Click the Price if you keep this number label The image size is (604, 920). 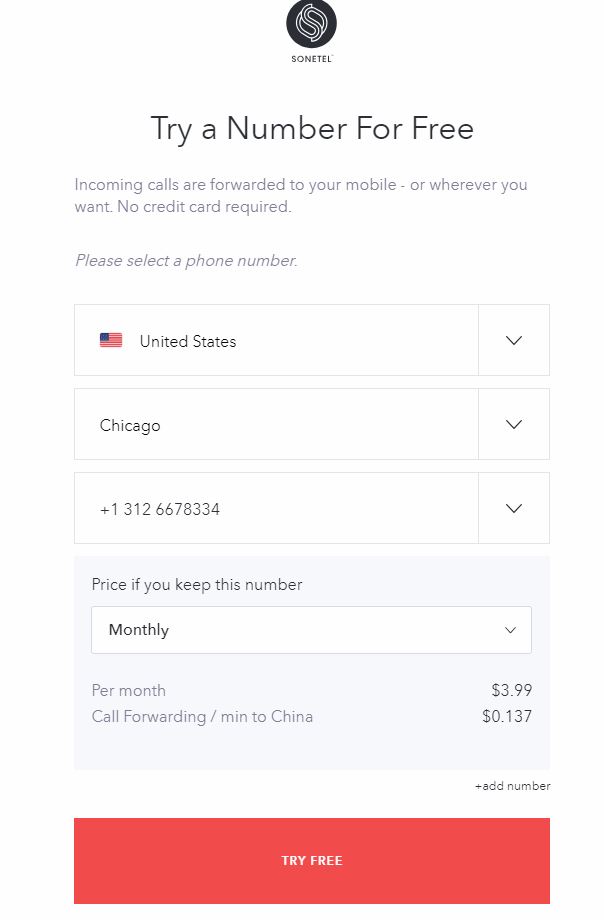[197, 584]
